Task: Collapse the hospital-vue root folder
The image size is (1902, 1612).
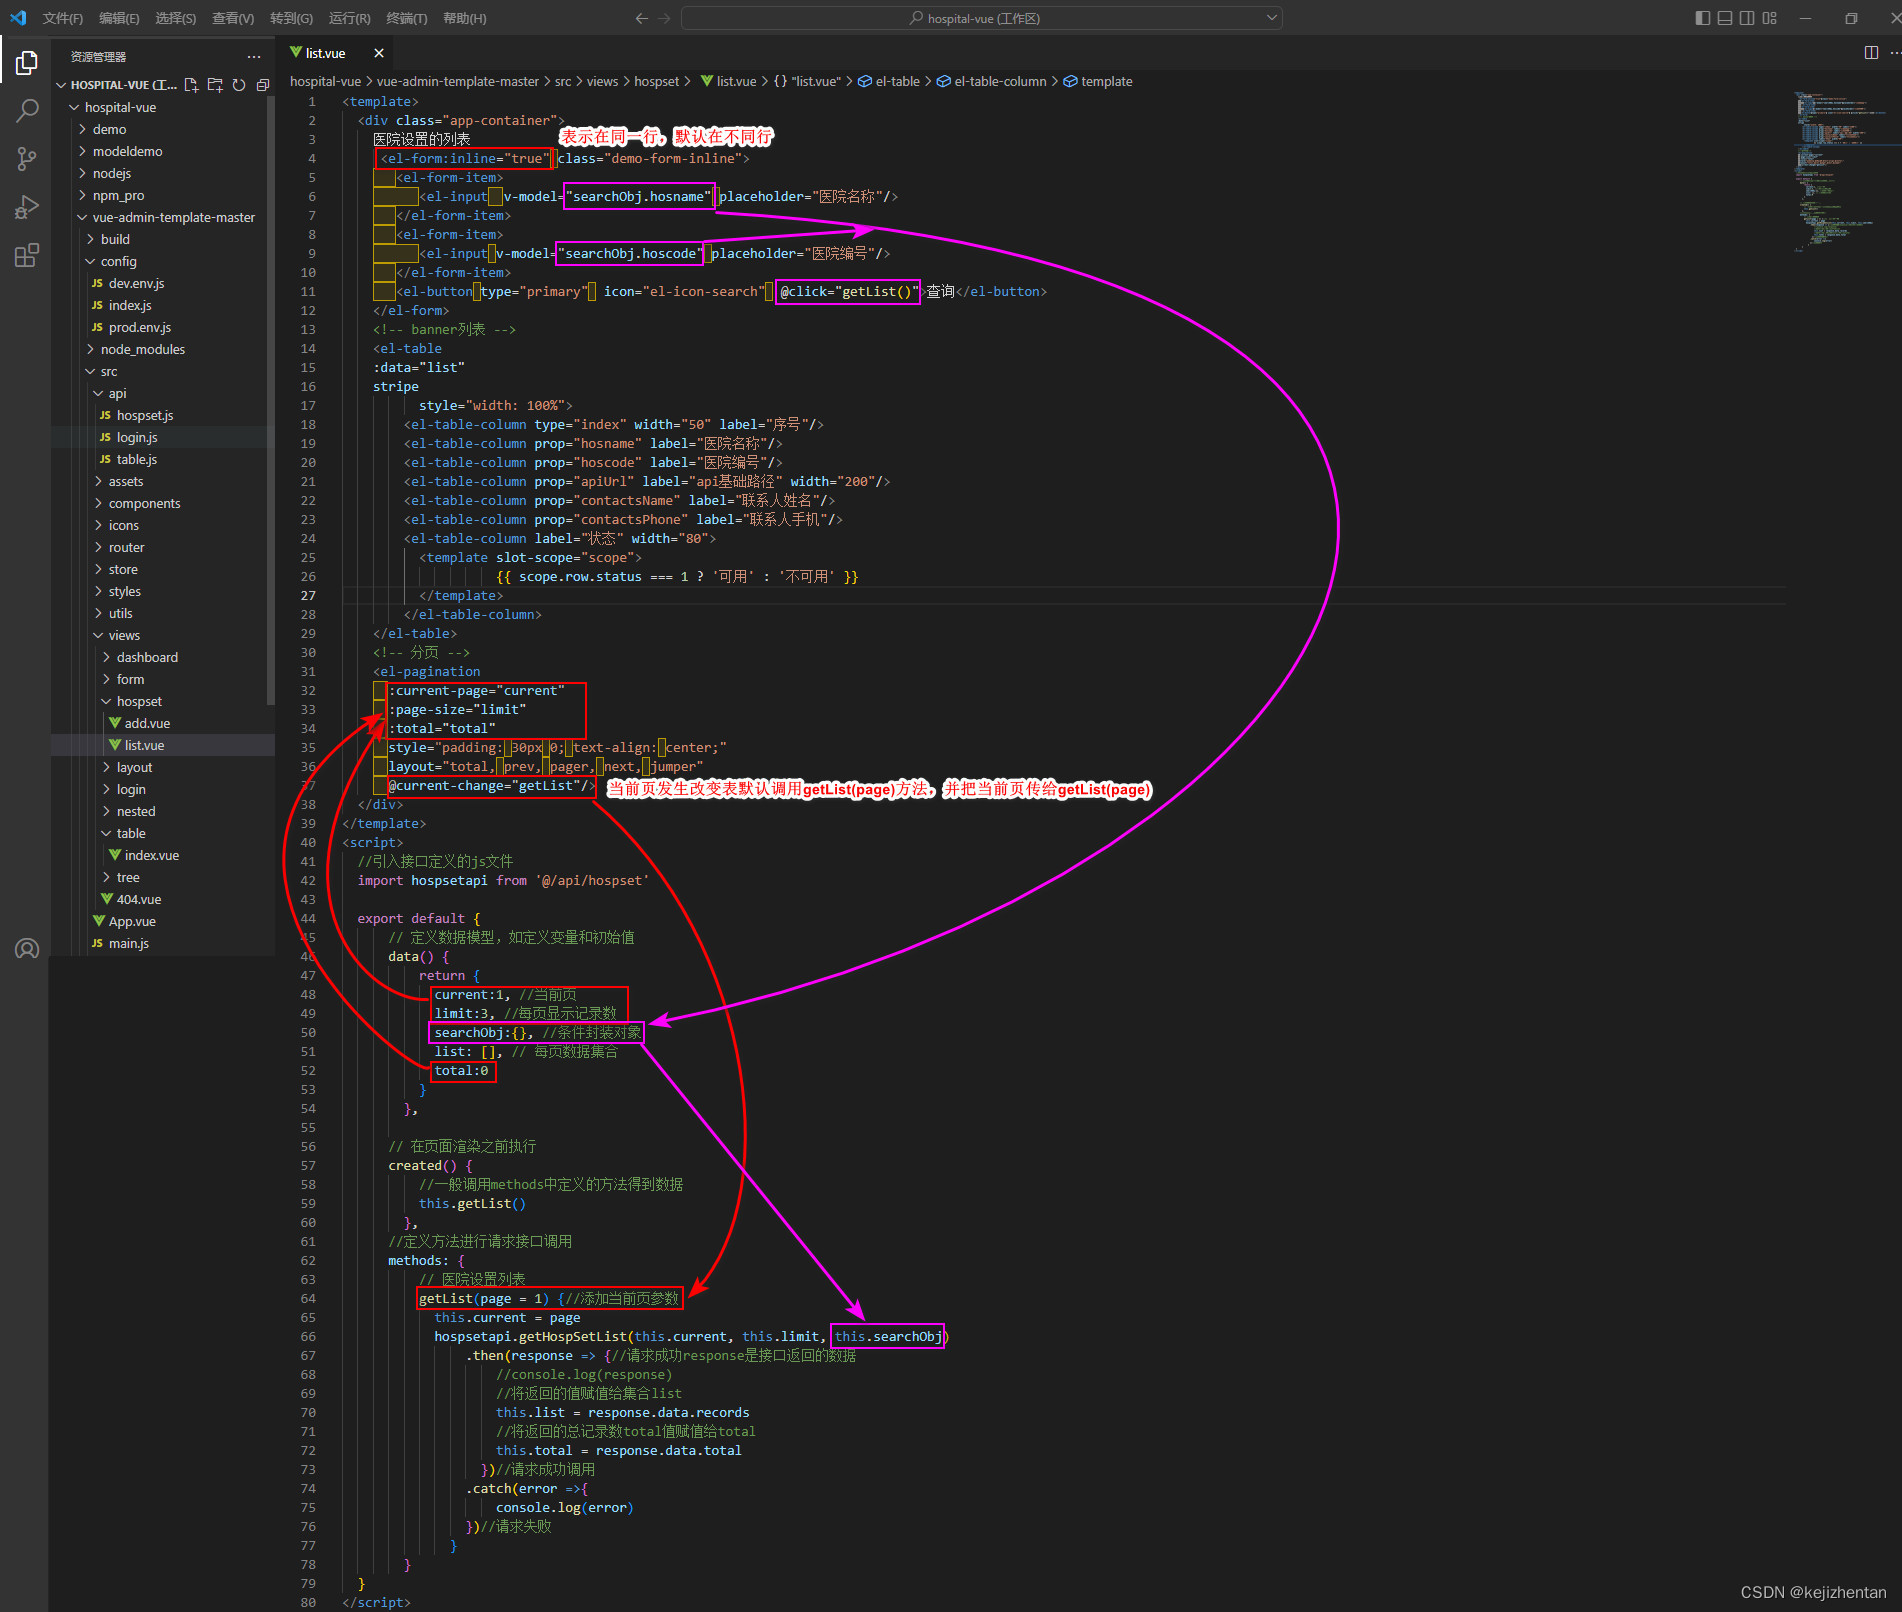Action: tap(120, 107)
